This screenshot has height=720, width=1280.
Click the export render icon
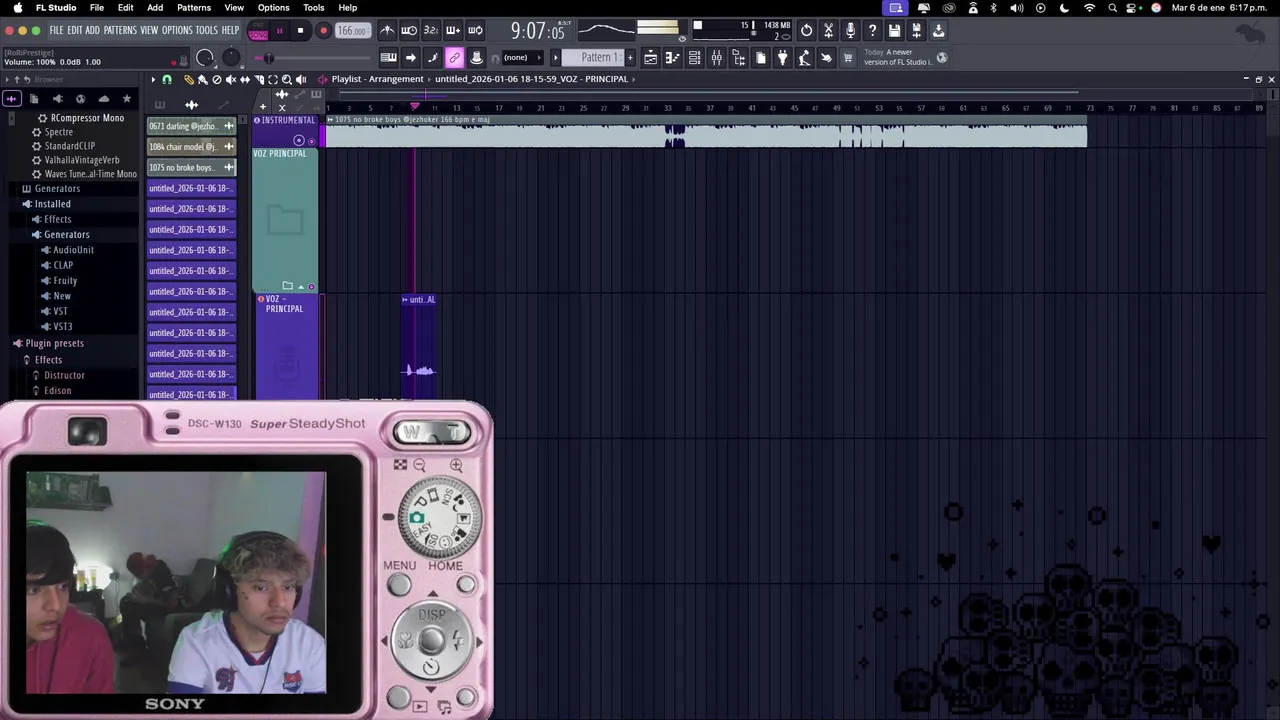click(x=916, y=31)
